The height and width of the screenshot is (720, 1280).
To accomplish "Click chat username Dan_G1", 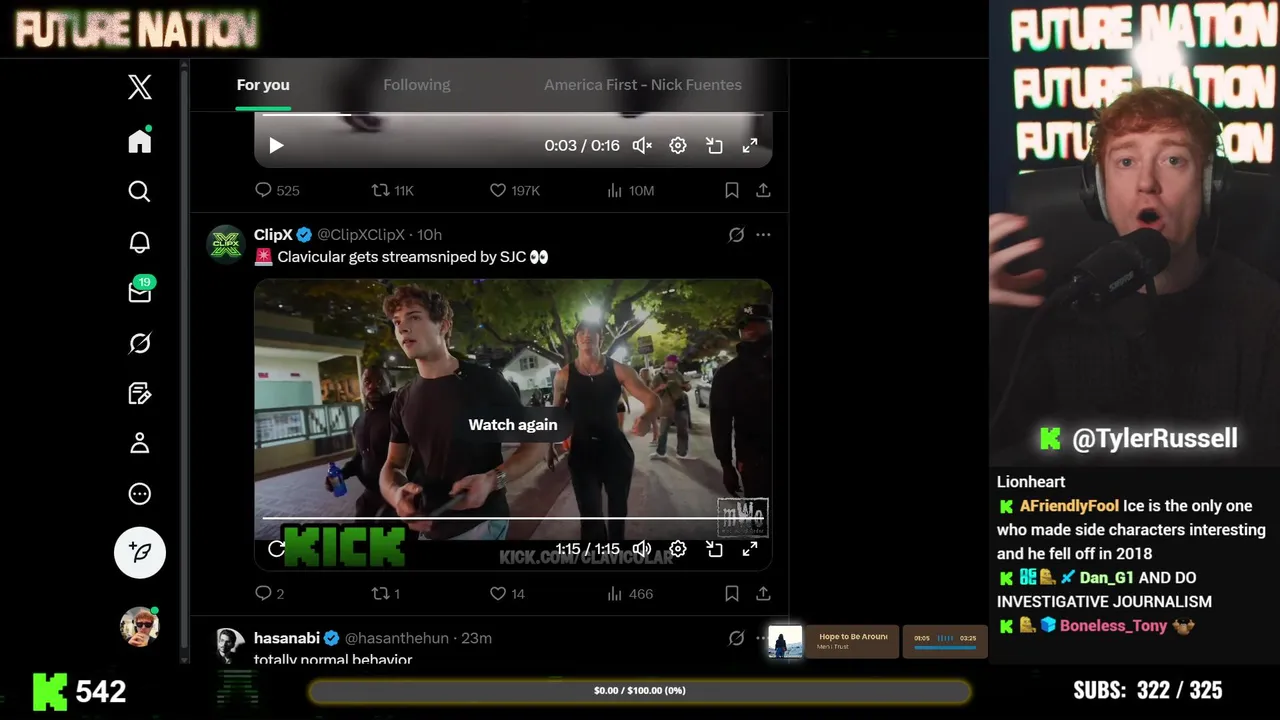I will (1107, 578).
